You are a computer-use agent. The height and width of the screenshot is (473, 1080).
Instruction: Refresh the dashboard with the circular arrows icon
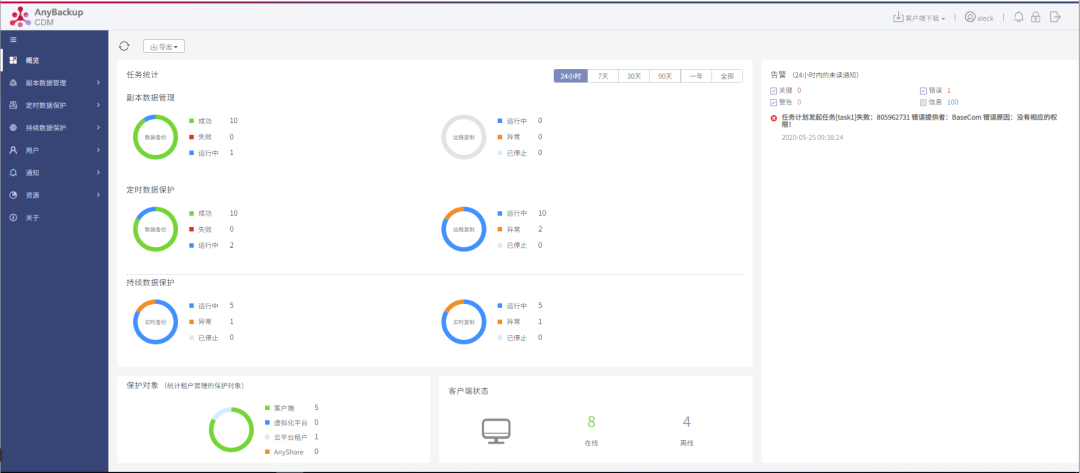click(x=124, y=46)
